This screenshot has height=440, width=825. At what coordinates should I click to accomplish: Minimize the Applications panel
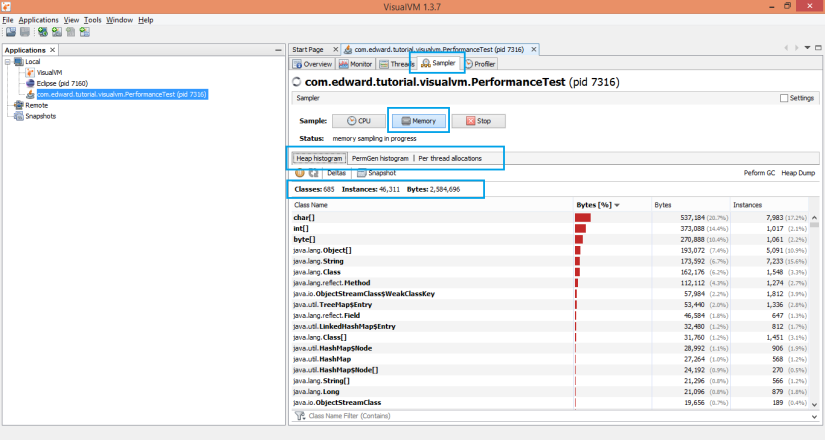(278, 50)
